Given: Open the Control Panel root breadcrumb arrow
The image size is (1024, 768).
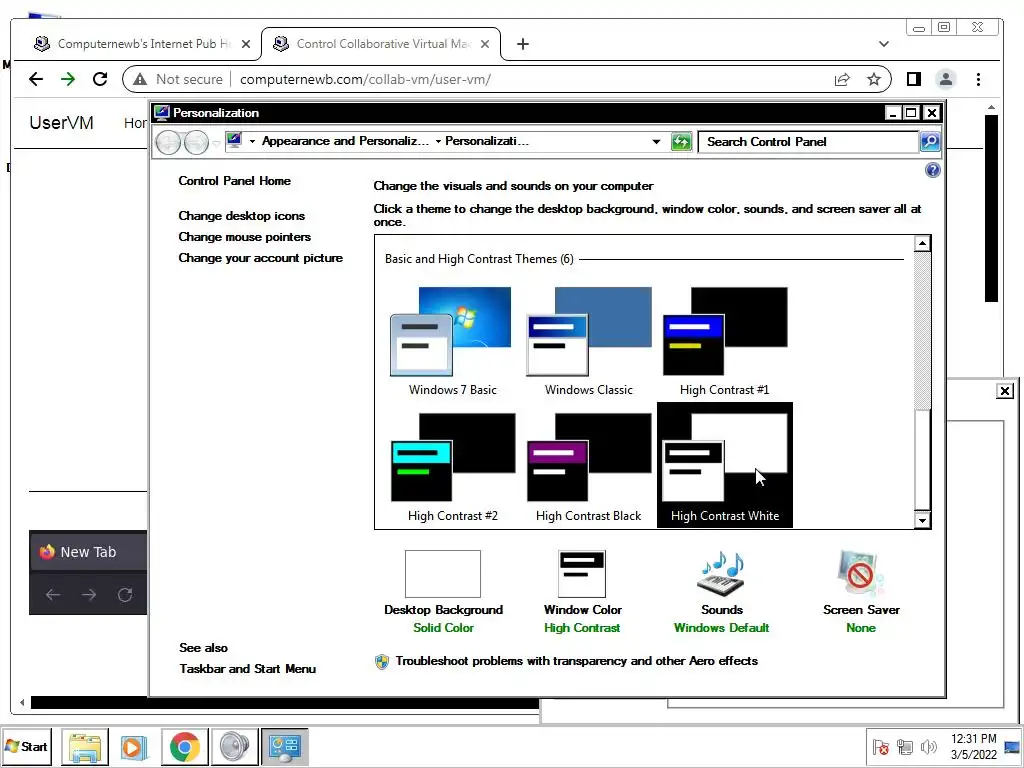Looking at the screenshot, I should click(x=252, y=142).
